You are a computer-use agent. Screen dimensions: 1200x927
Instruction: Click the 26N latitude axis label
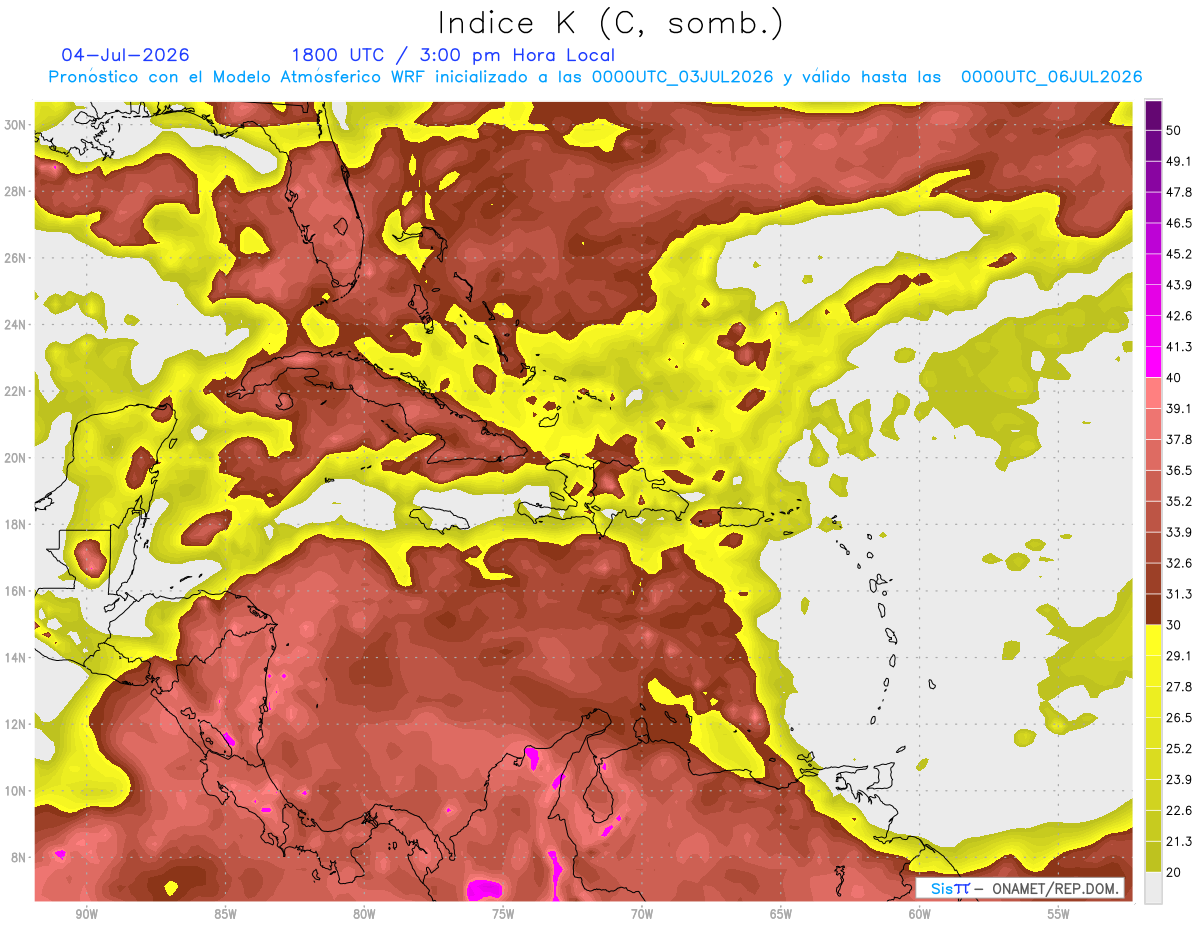click(x=15, y=258)
